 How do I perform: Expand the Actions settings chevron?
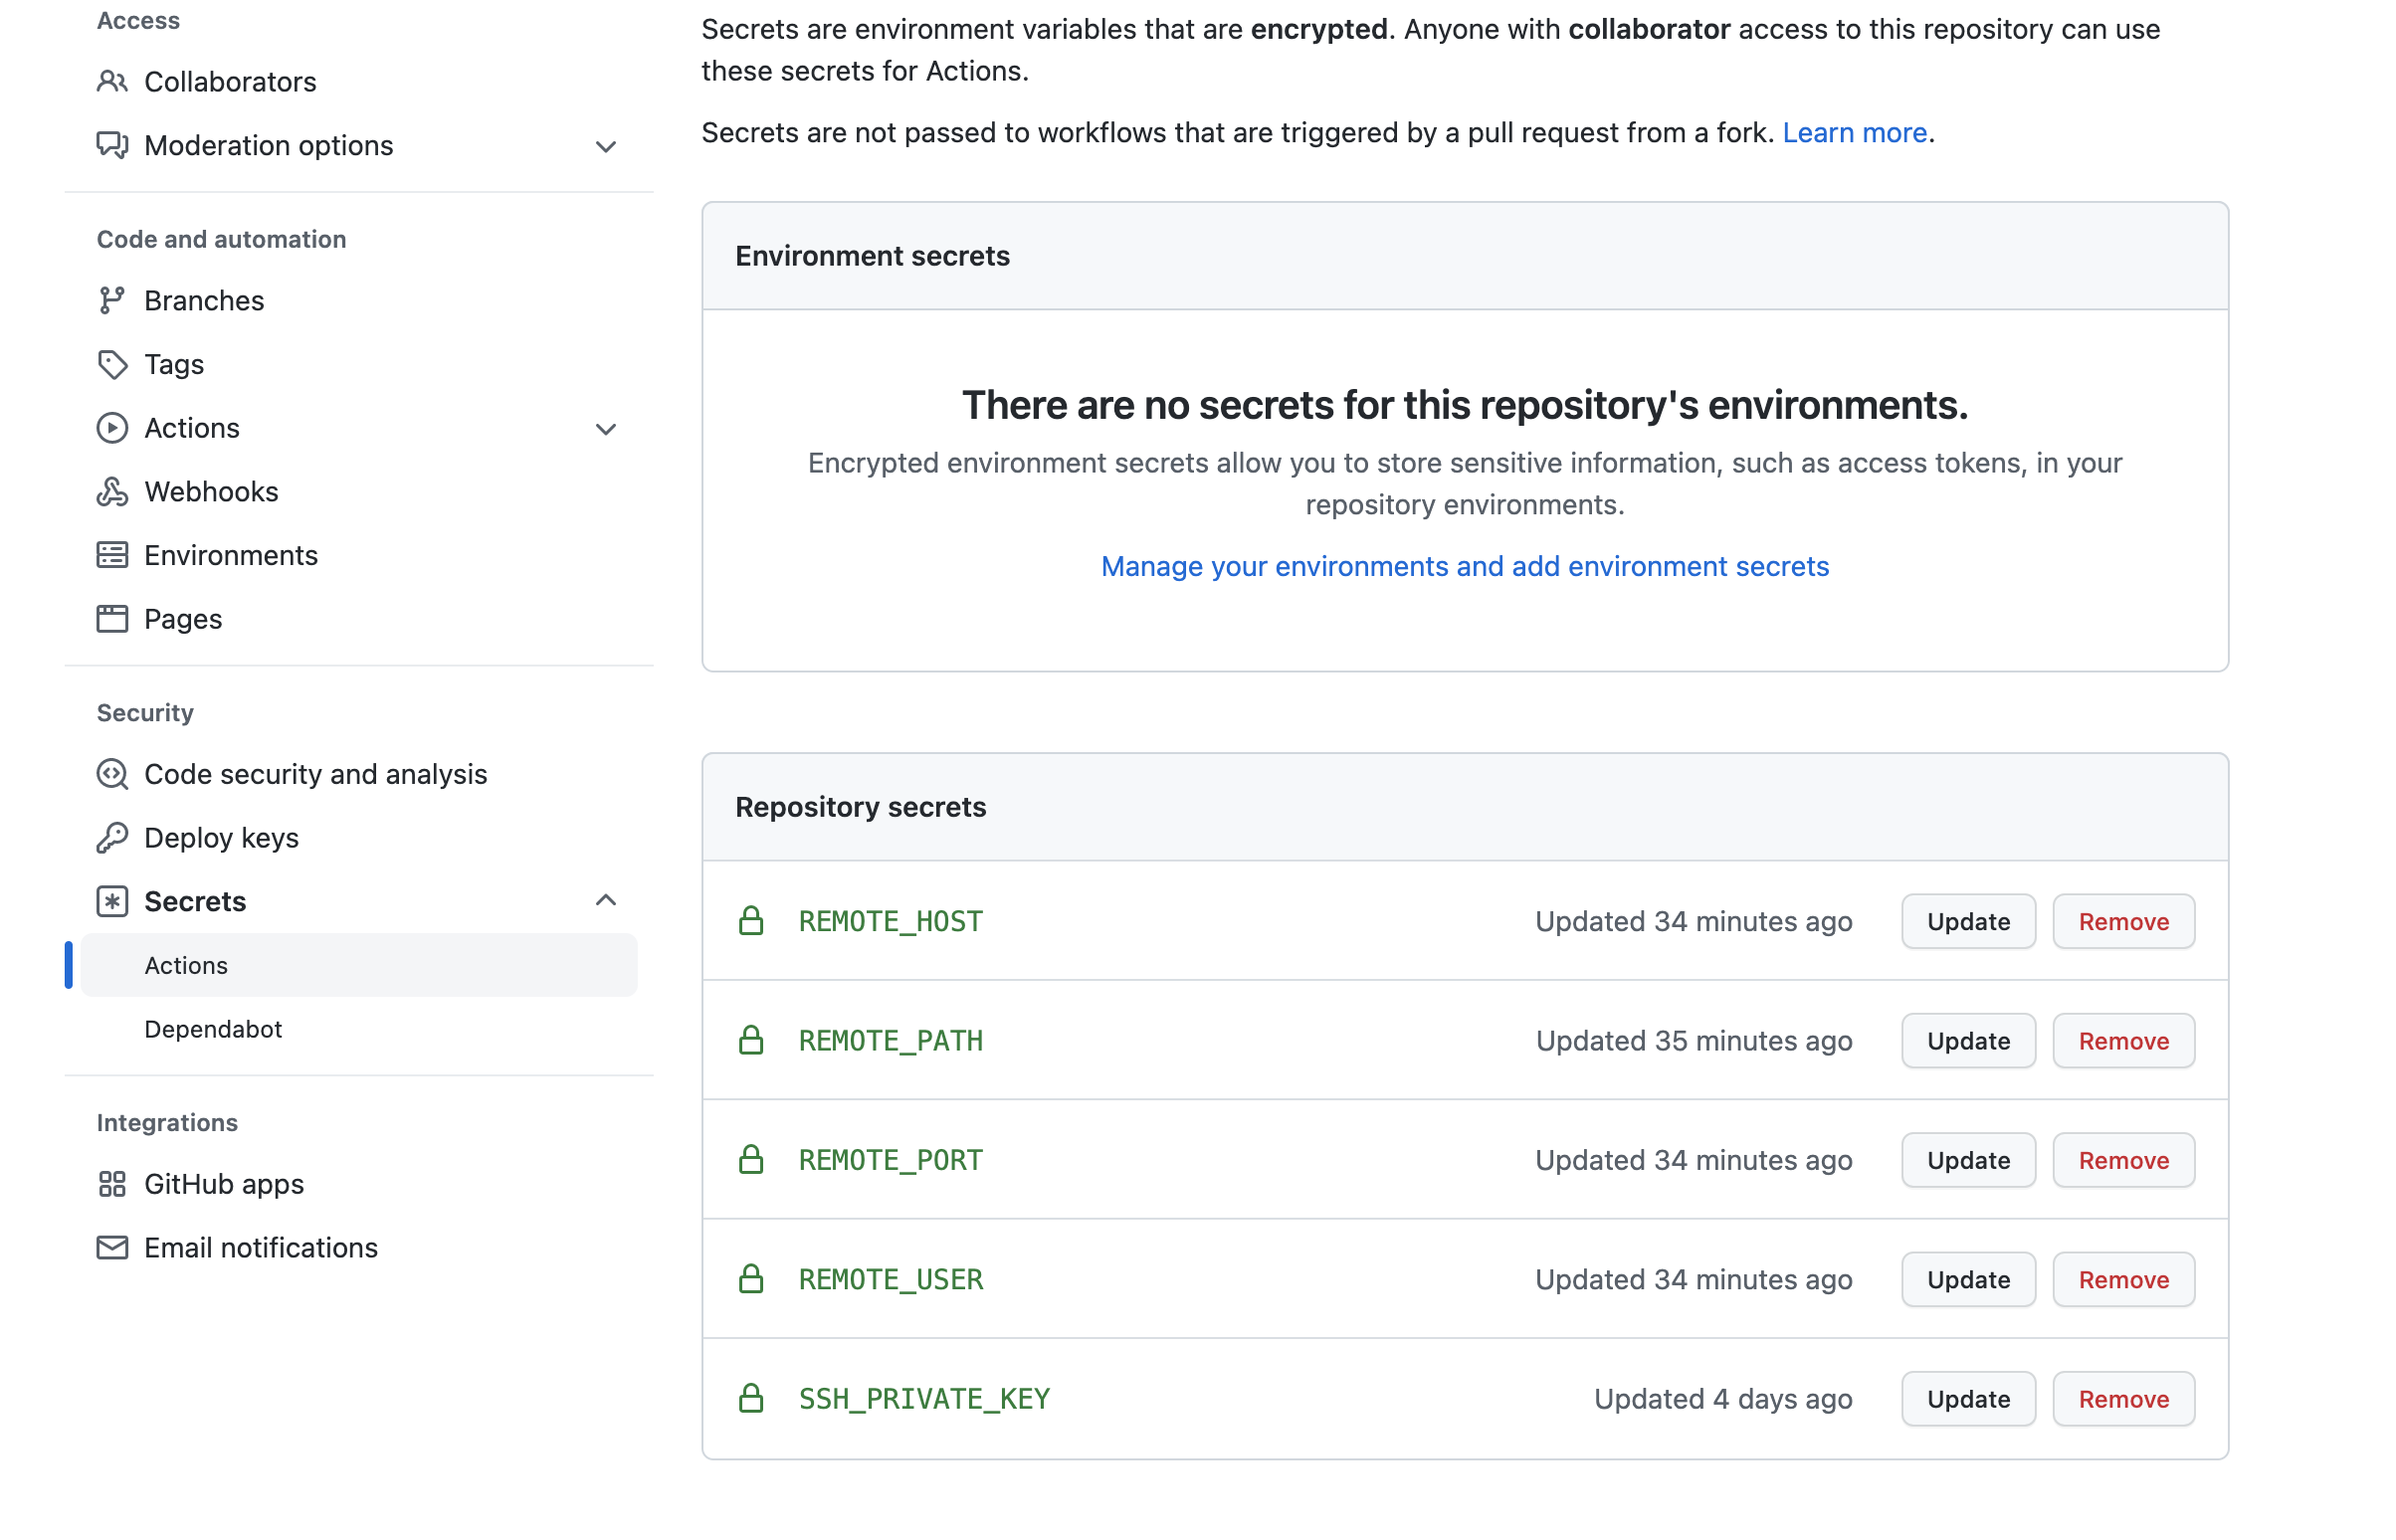pos(605,430)
